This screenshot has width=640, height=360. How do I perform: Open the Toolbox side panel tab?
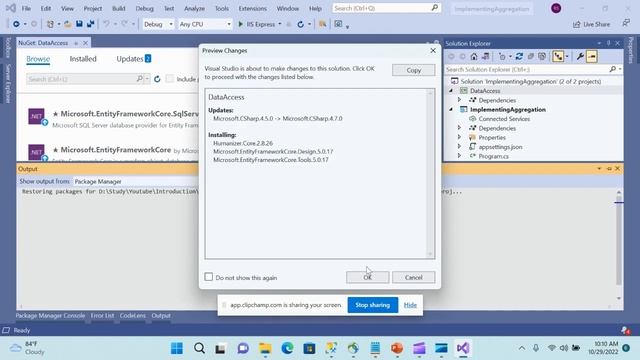[8, 48]
